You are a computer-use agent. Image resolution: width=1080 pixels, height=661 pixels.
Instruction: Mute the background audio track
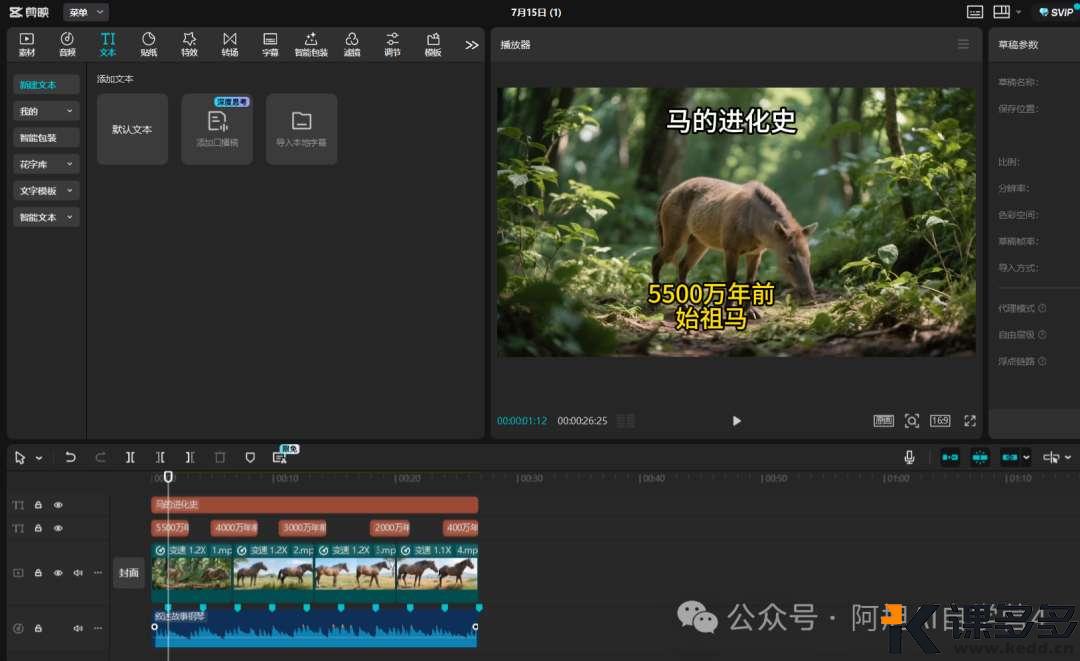click(78, 628)
